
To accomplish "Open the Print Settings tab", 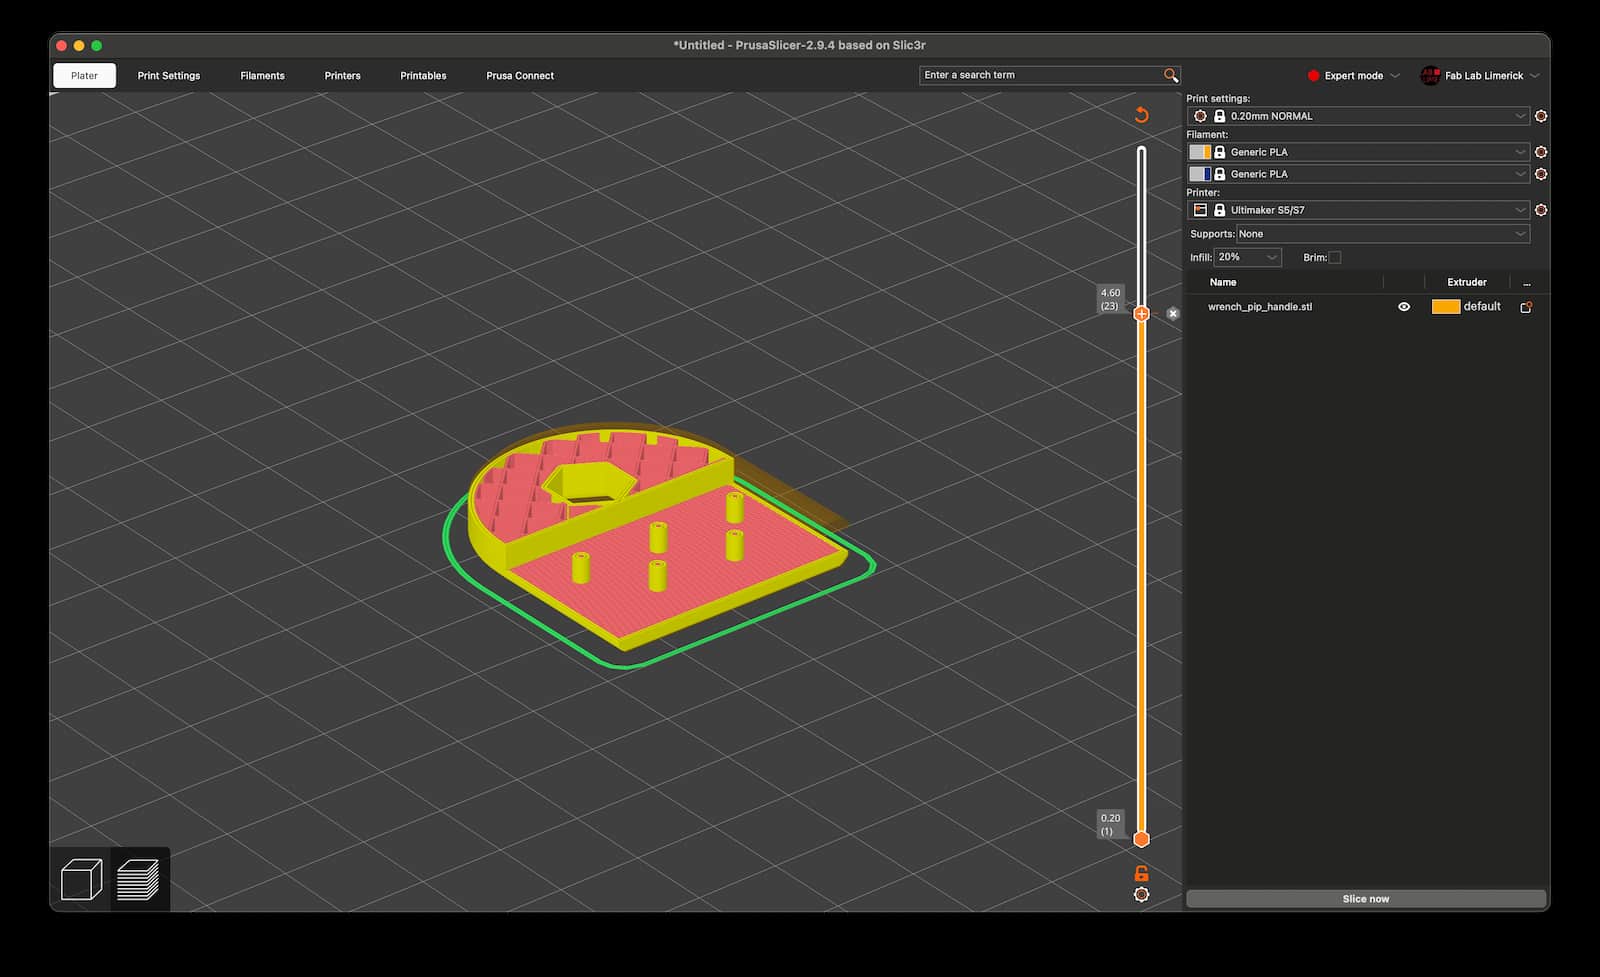I will pos(169,76).
